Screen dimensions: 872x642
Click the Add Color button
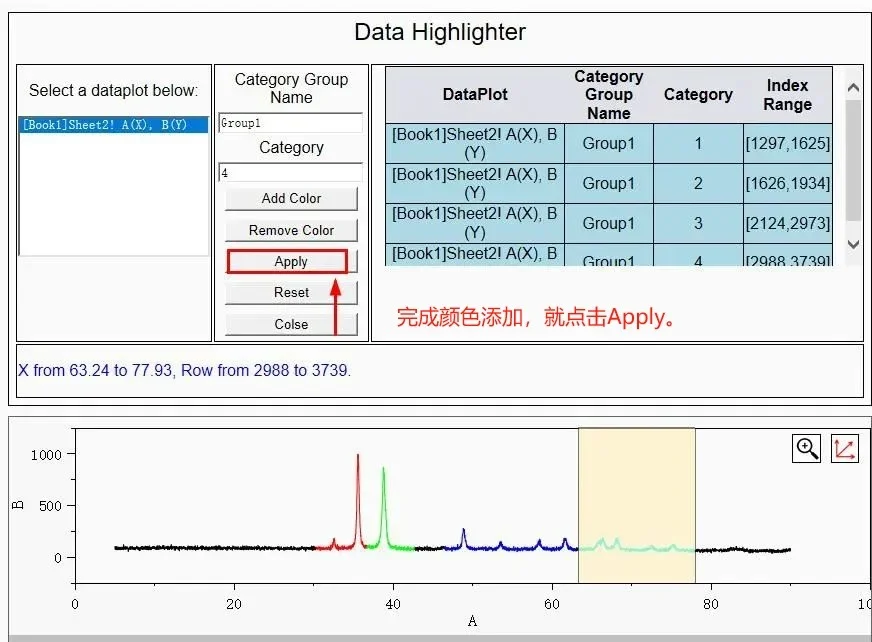[x=291, y=199]
